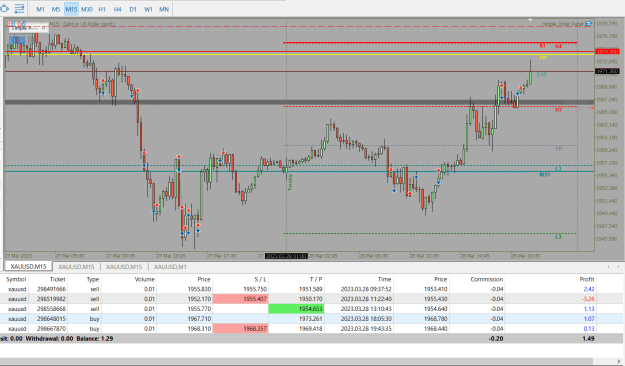The width and height of the screenshot is (625, 366).
Task: Select trade row with ticket 298648015
Action: tap(311, 319)
